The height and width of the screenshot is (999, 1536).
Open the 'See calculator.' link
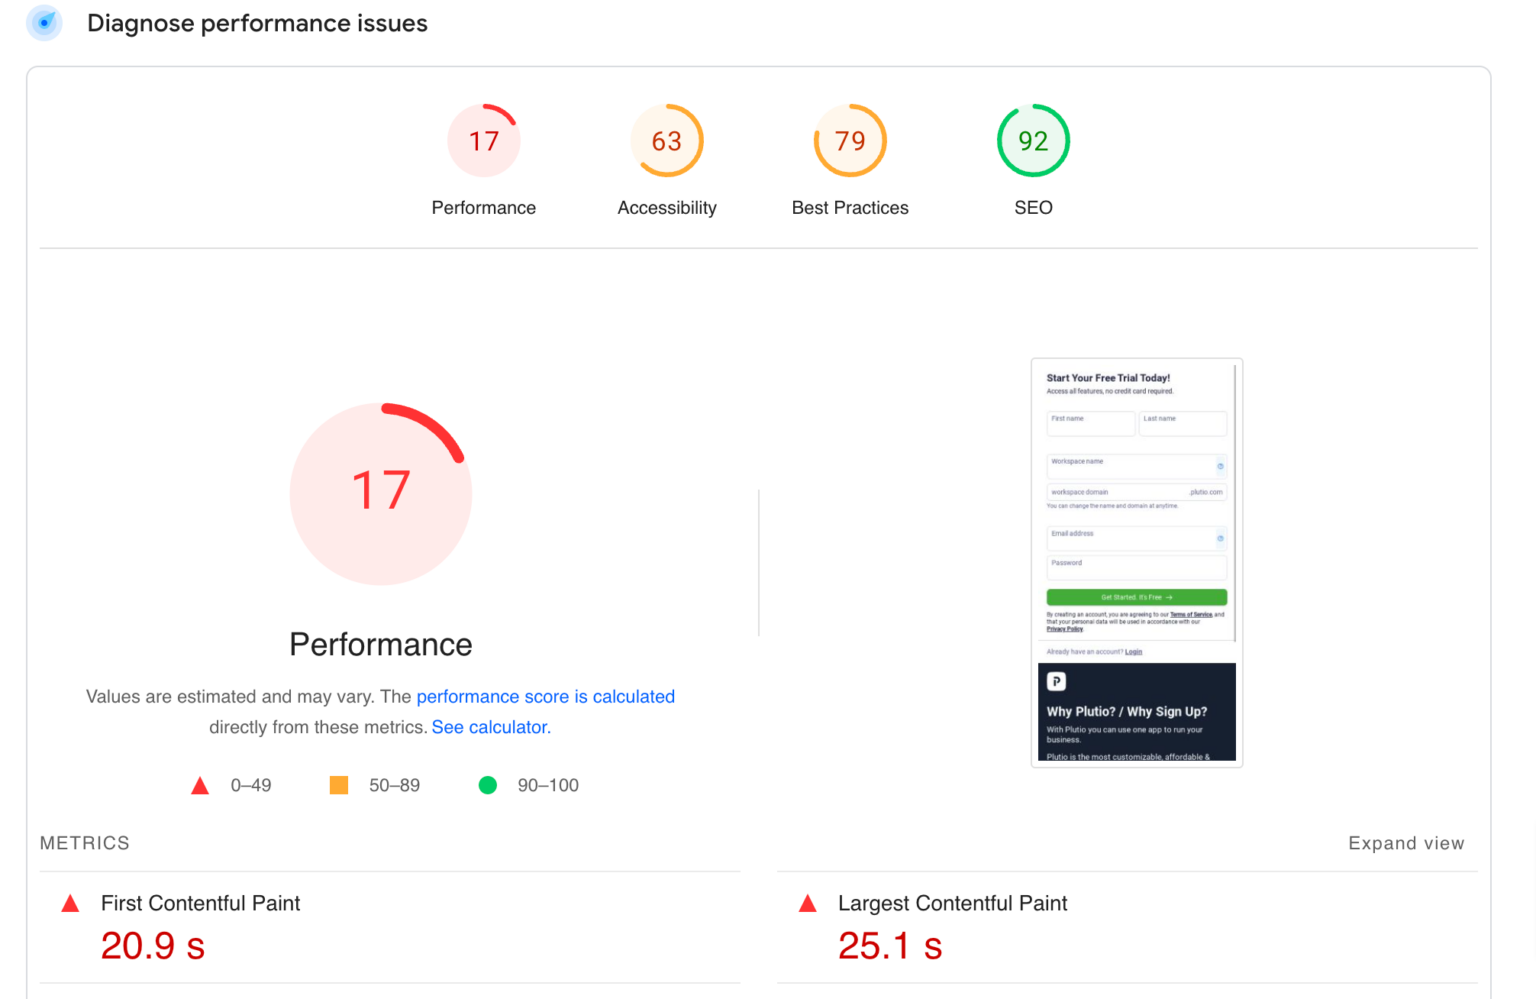[x=491, y=727]
